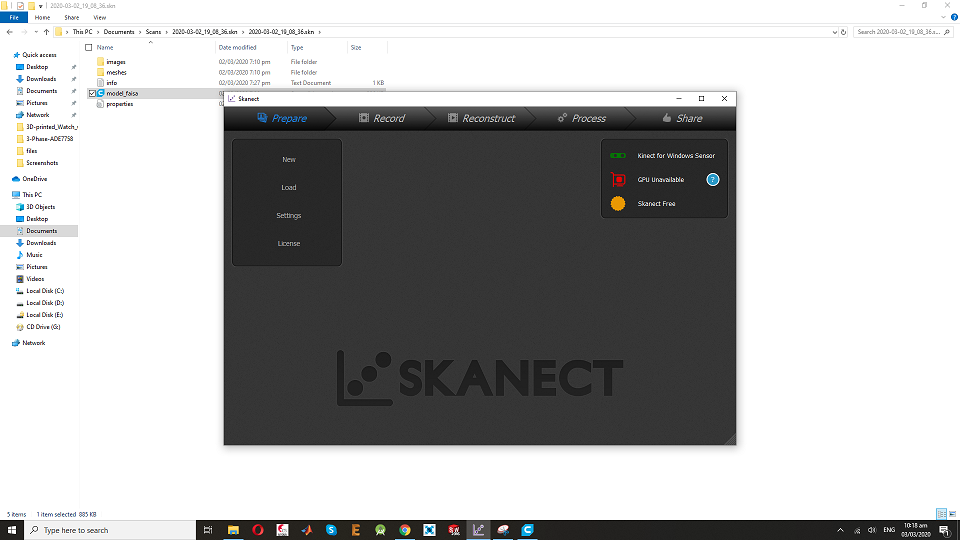This screenshot has width=960, height=540.
Task: Select the info text document
Action: tap(111, 83)
